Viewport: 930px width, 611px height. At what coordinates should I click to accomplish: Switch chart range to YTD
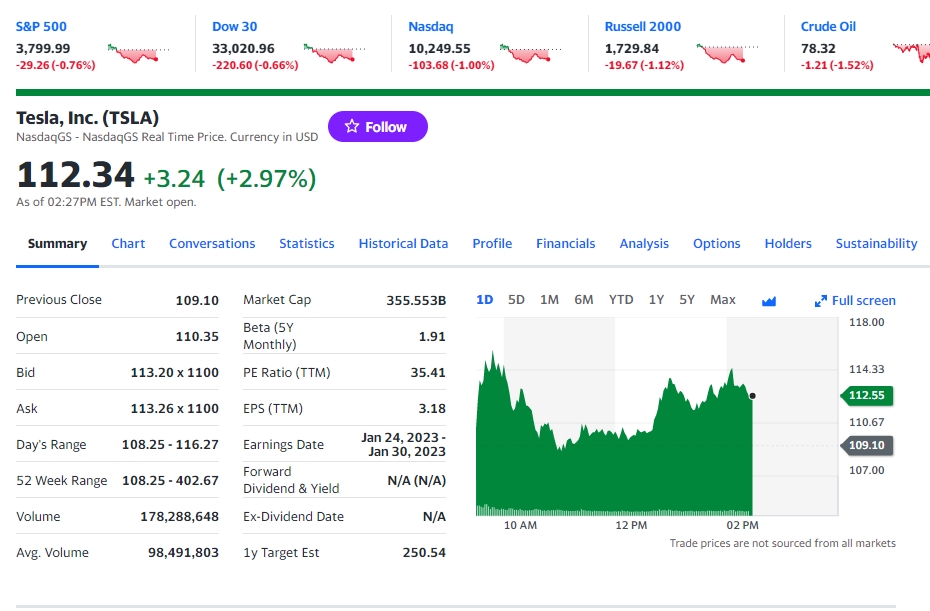(621, 300)
